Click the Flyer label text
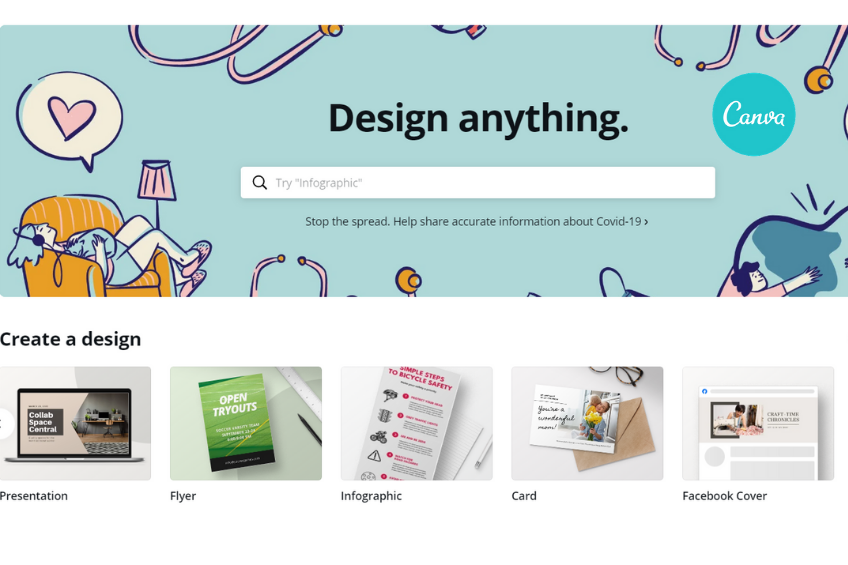The height and width of the screenshot is (565, 848). pyautogui.click(x=183, y=496)
